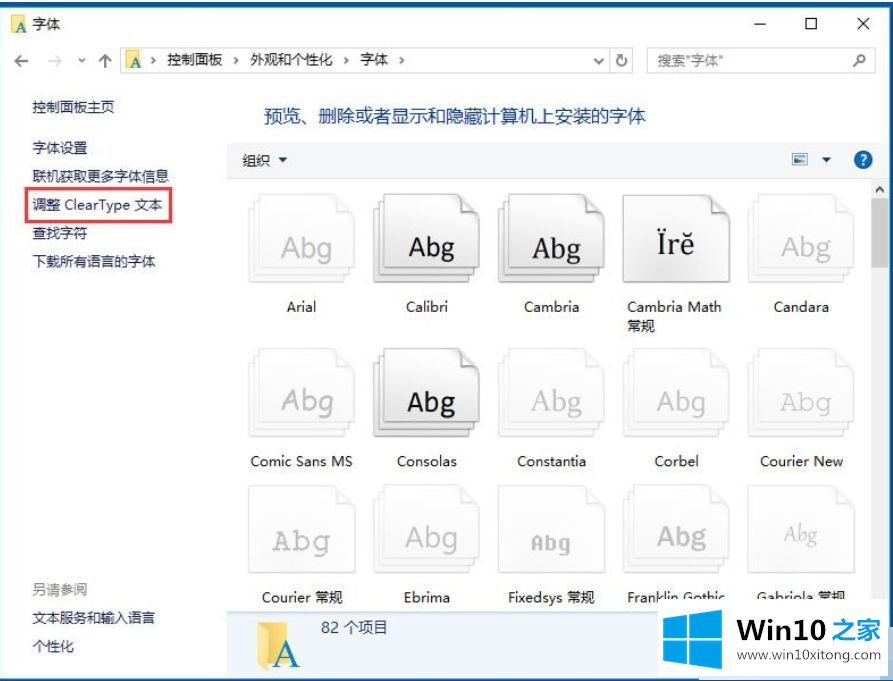Minimize the 字体 window

[x=760, y=24]
